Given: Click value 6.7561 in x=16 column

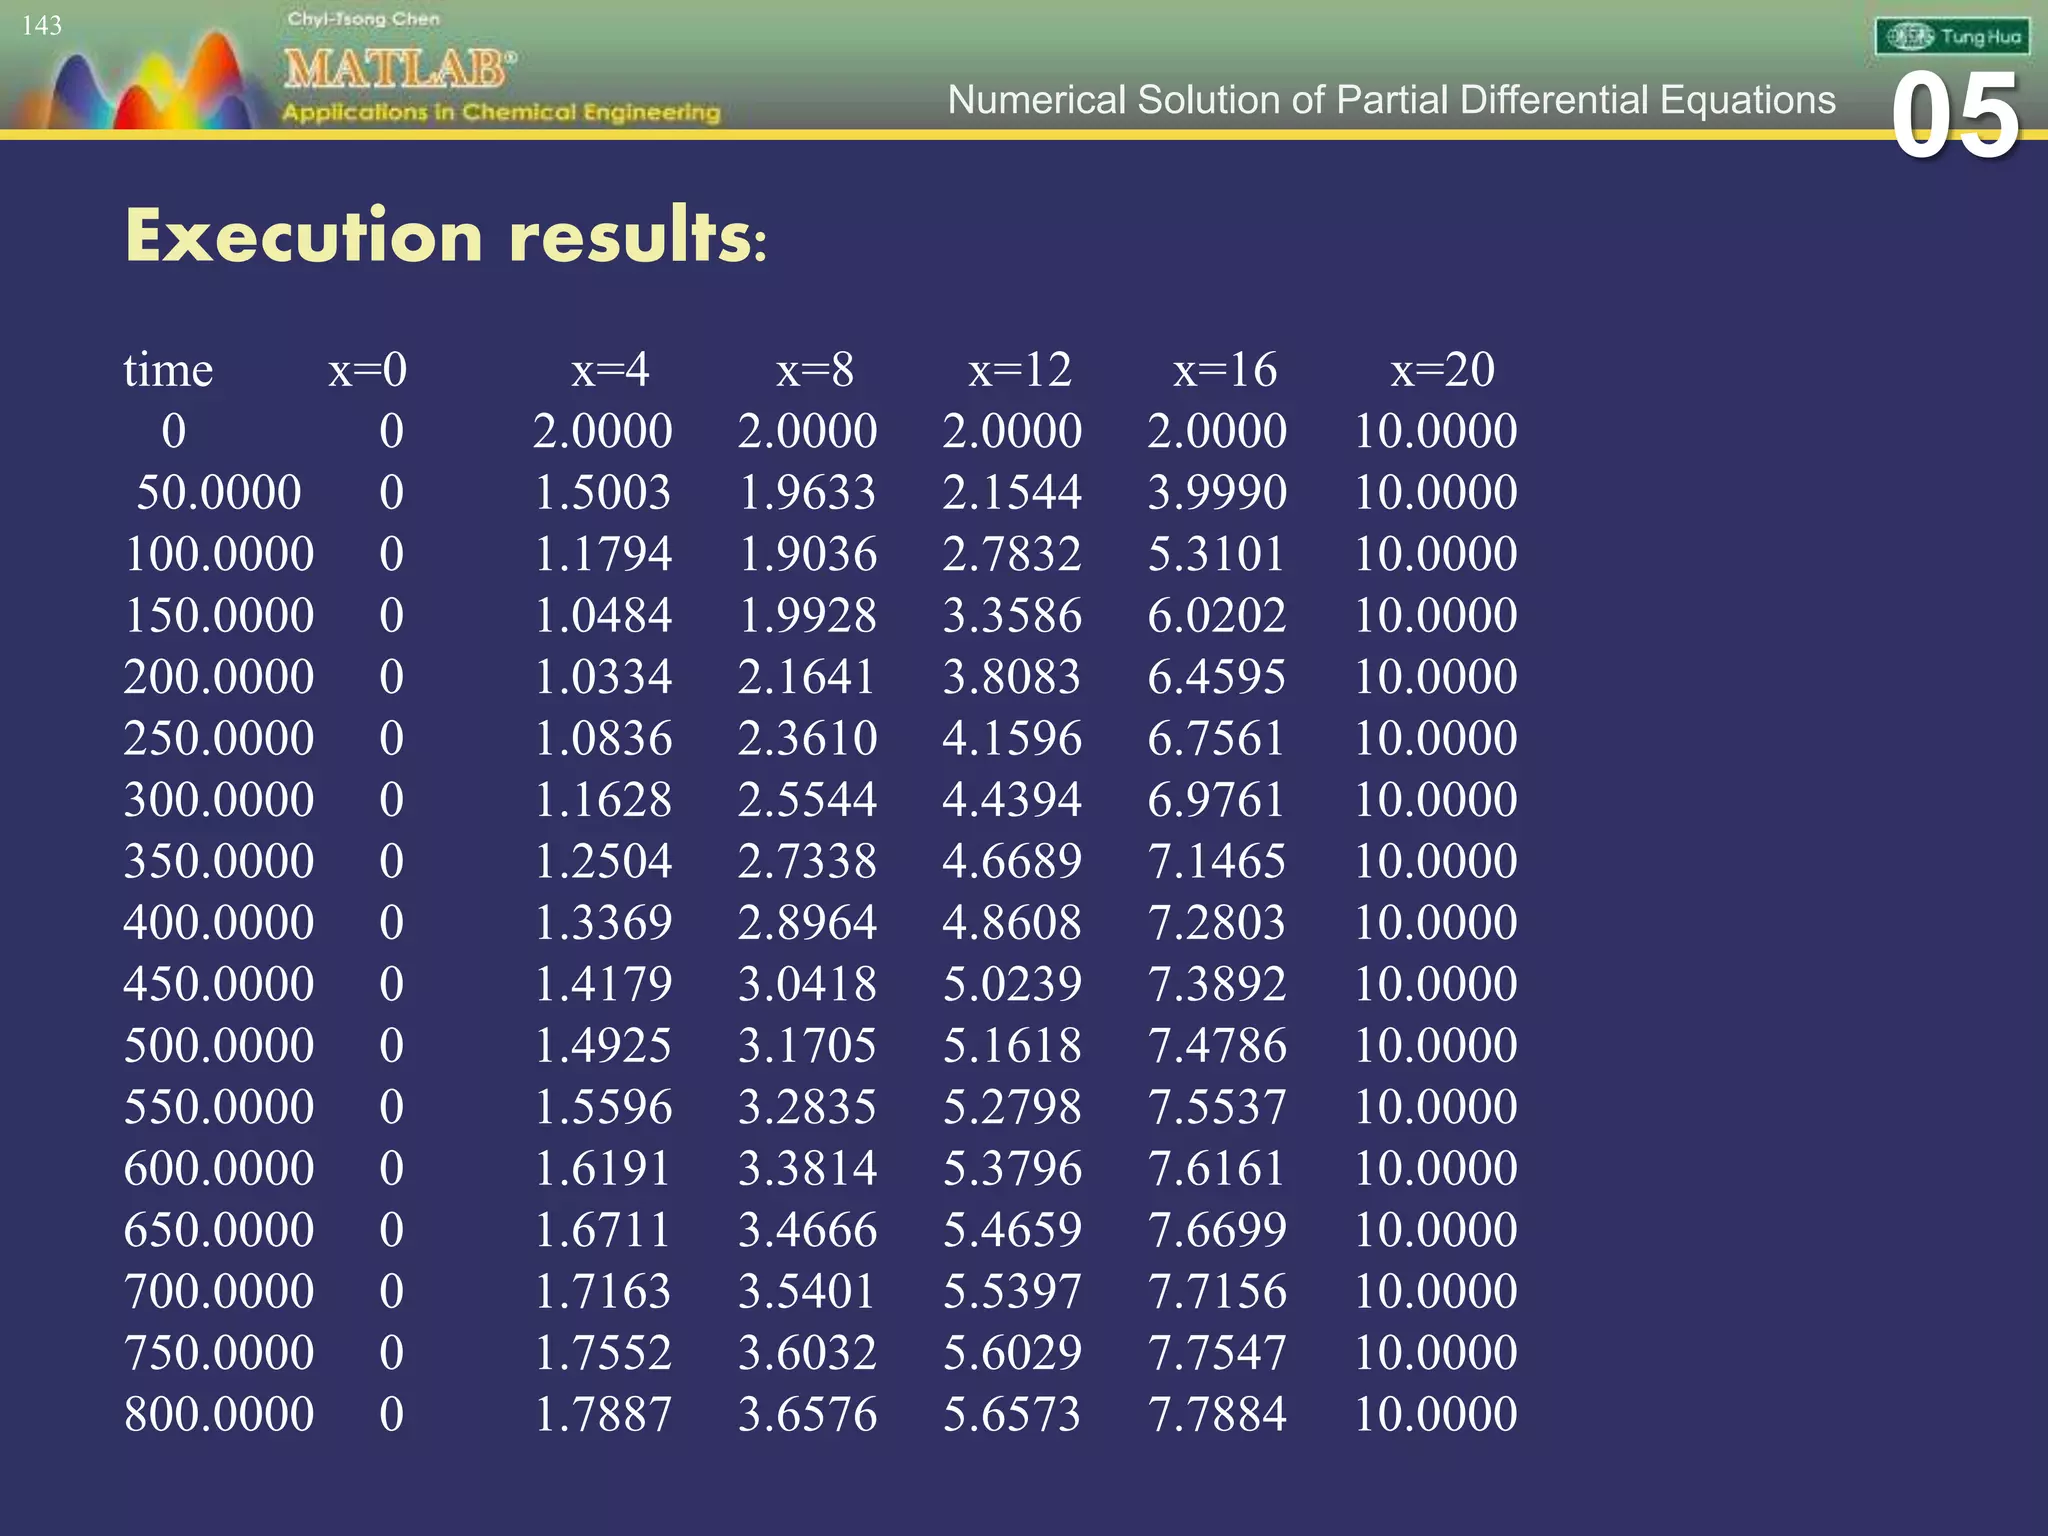Looking at the screenshot, I should click(x=1217, y=738).
